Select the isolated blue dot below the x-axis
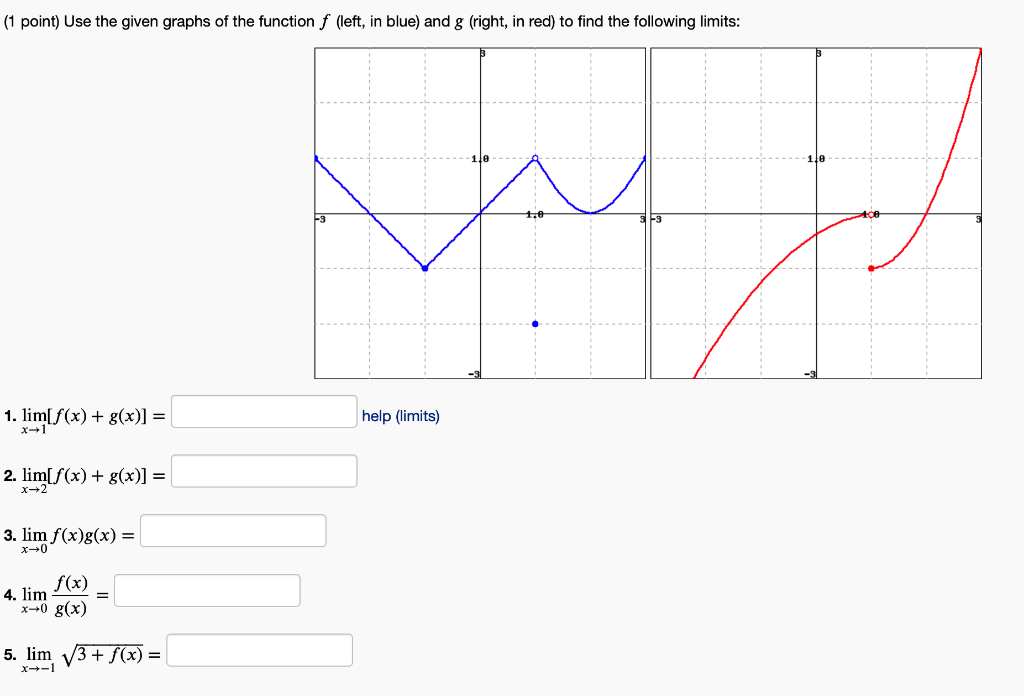 click(x=536, y=323)
